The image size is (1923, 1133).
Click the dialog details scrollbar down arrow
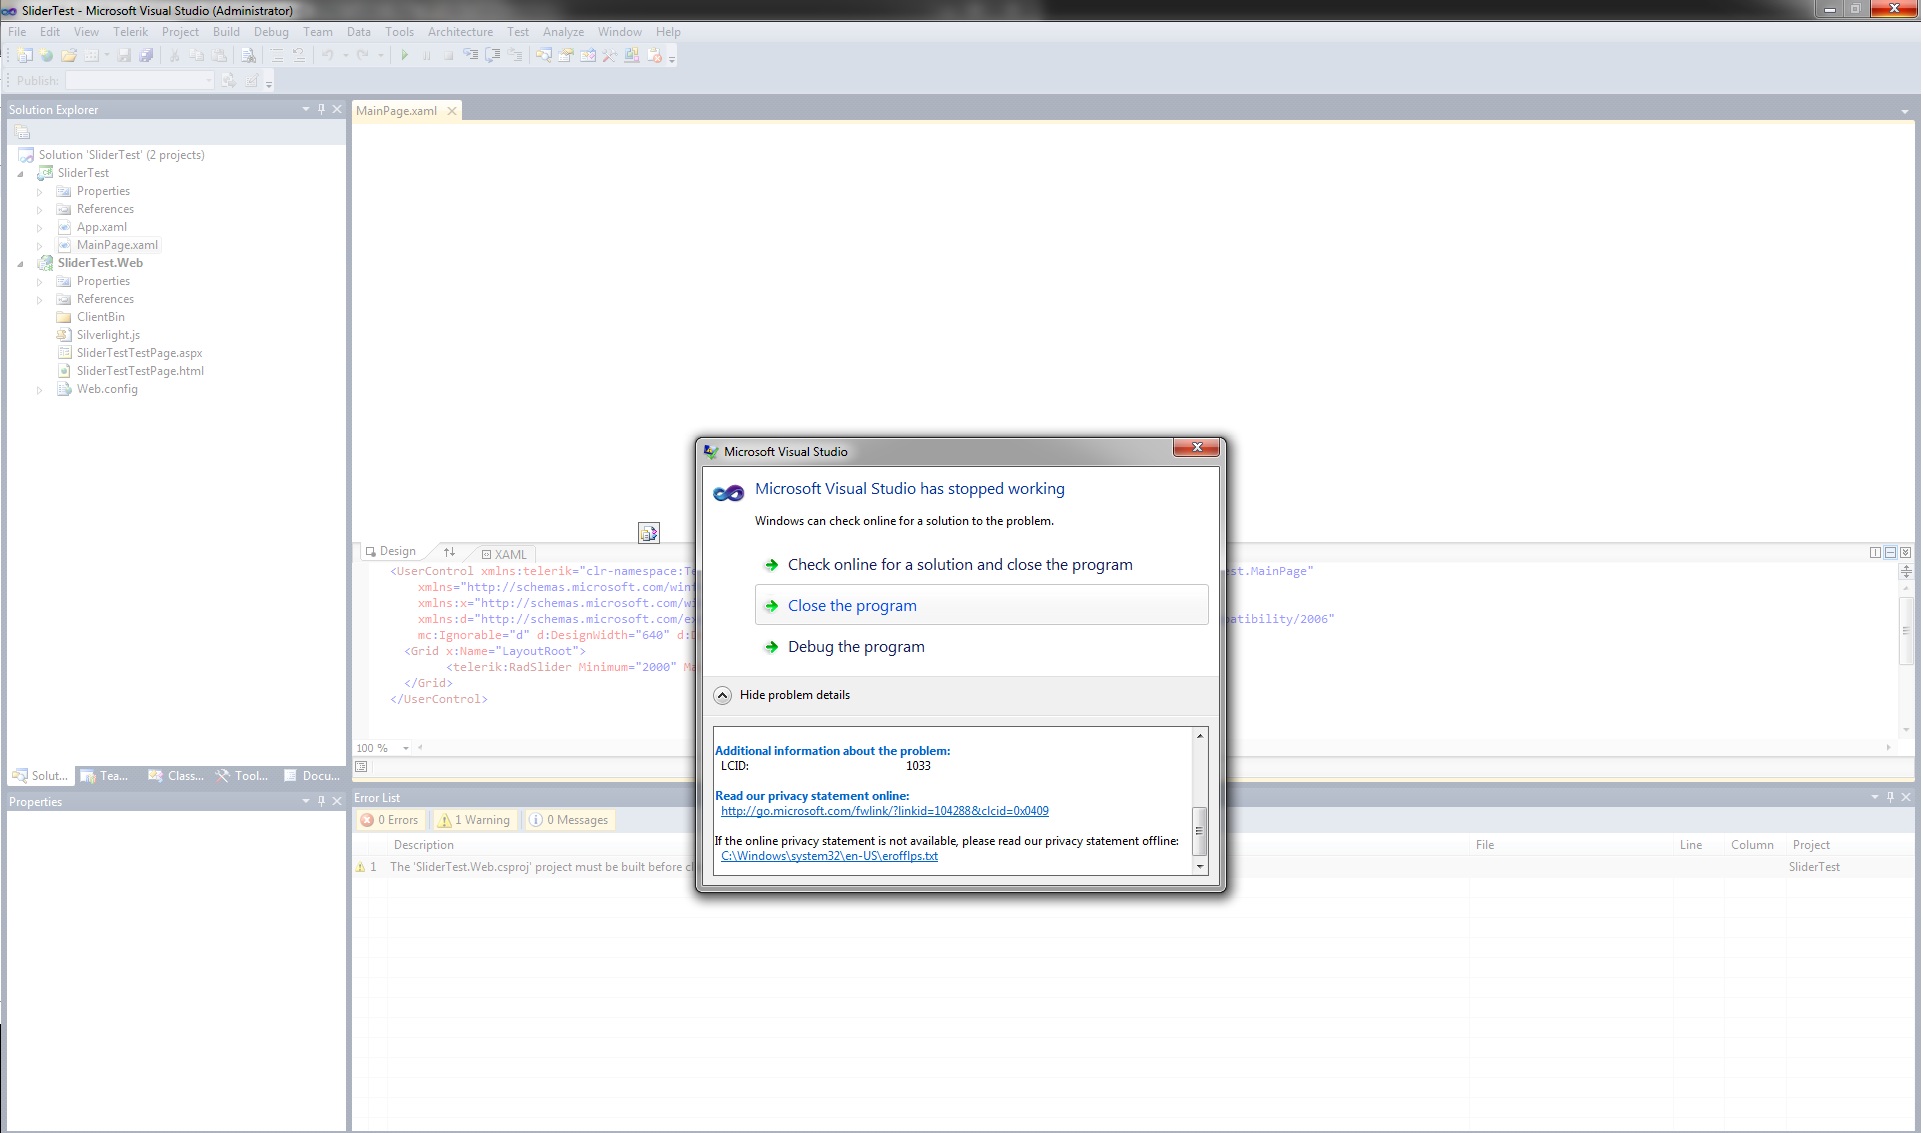(1200, 867)
